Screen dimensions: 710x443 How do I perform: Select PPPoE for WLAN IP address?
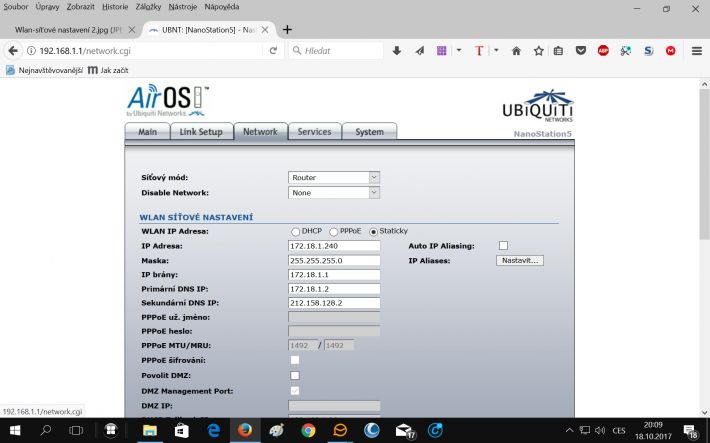(x=334, y=232)
